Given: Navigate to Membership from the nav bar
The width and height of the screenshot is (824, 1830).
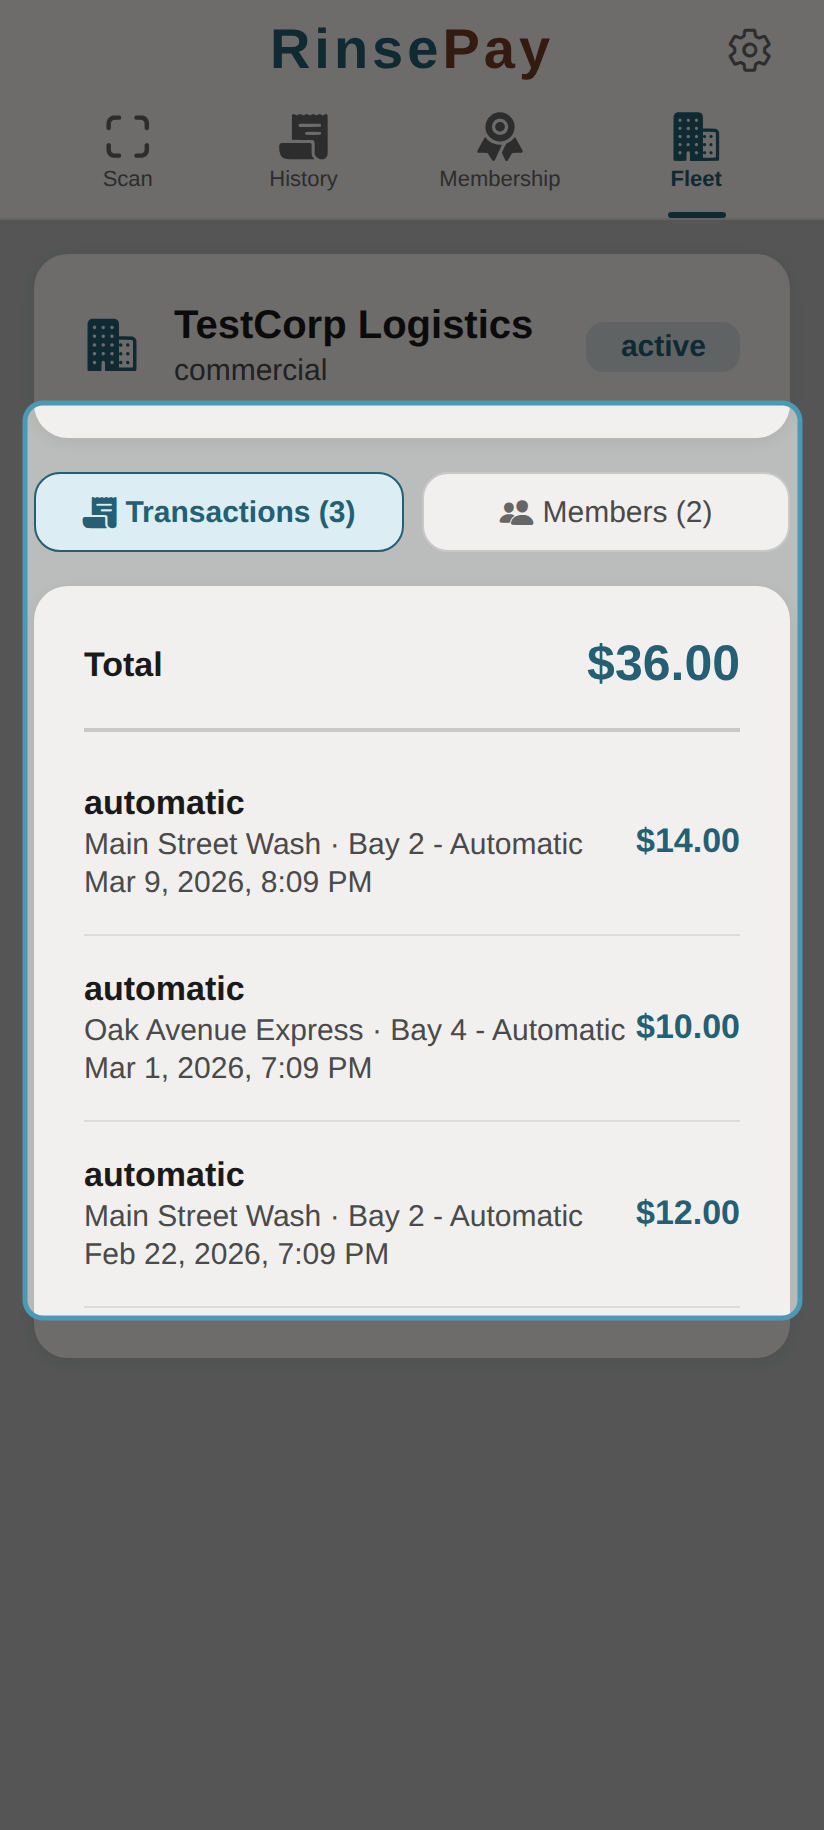Looking at the screenshot, I should click(499, 151).
